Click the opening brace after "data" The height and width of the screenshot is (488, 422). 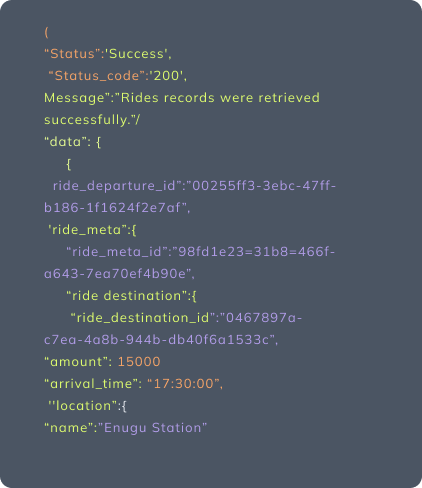(98, 142)
